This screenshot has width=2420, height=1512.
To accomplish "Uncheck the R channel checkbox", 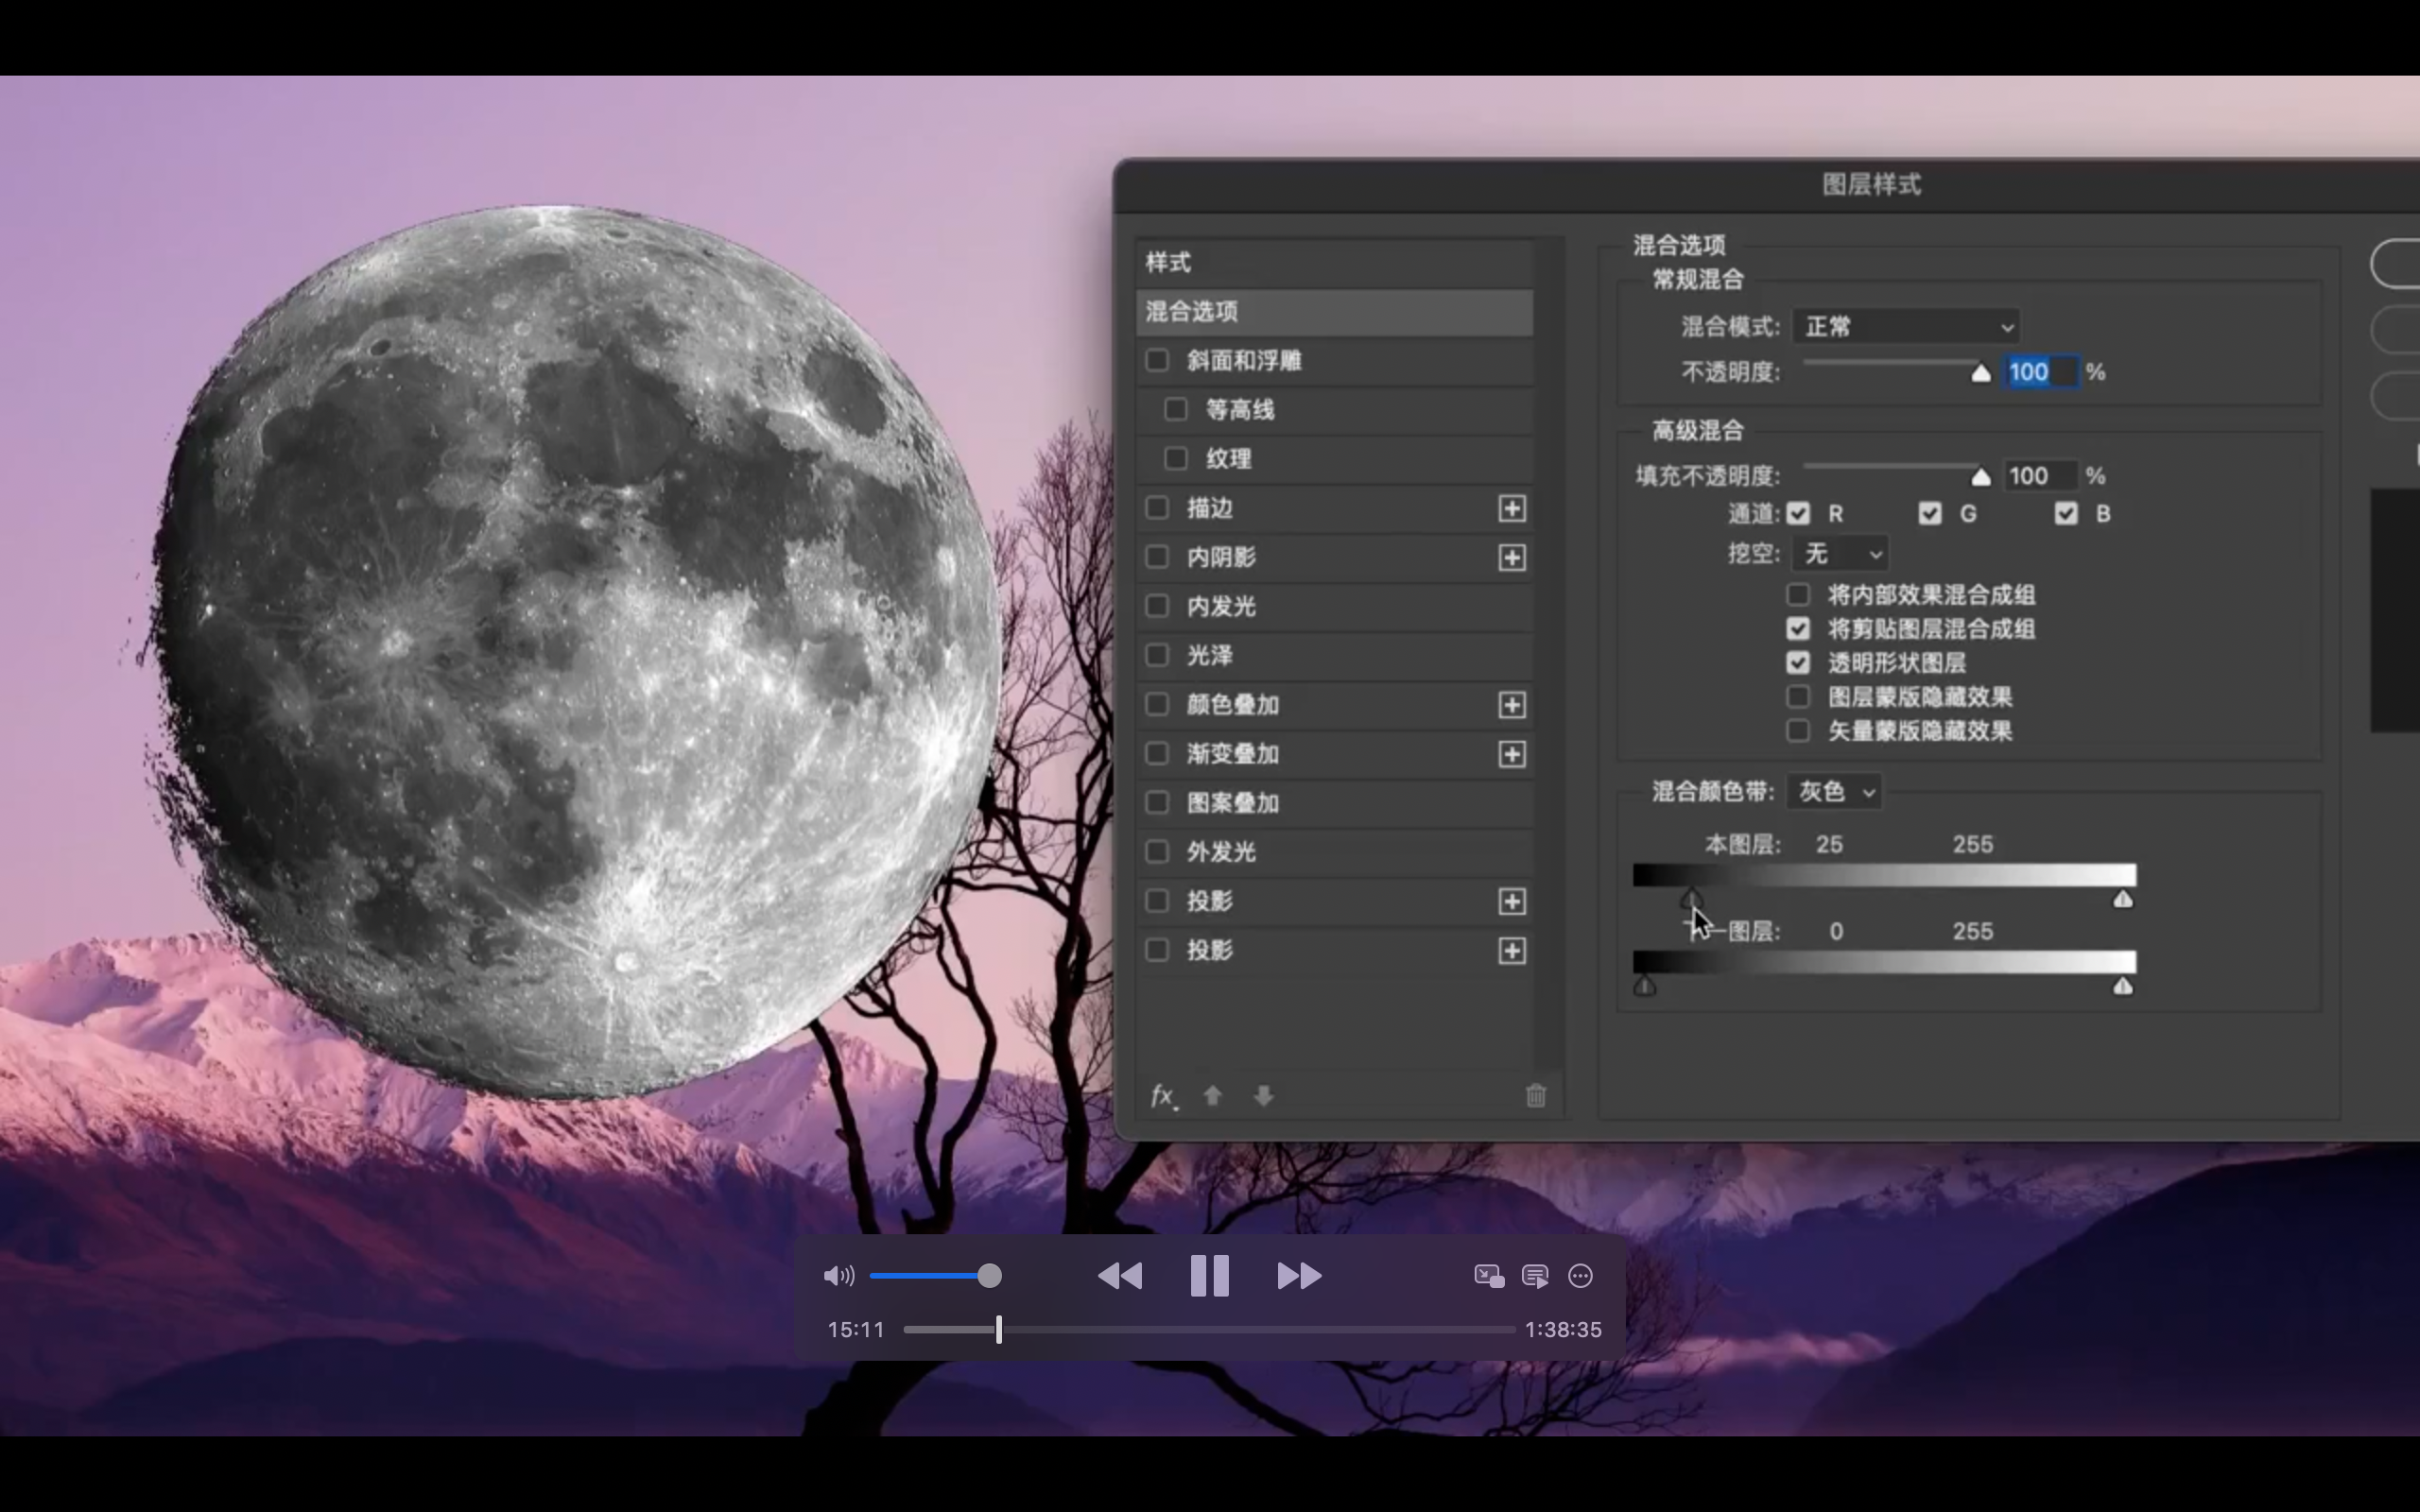I will pos(1798,514).
